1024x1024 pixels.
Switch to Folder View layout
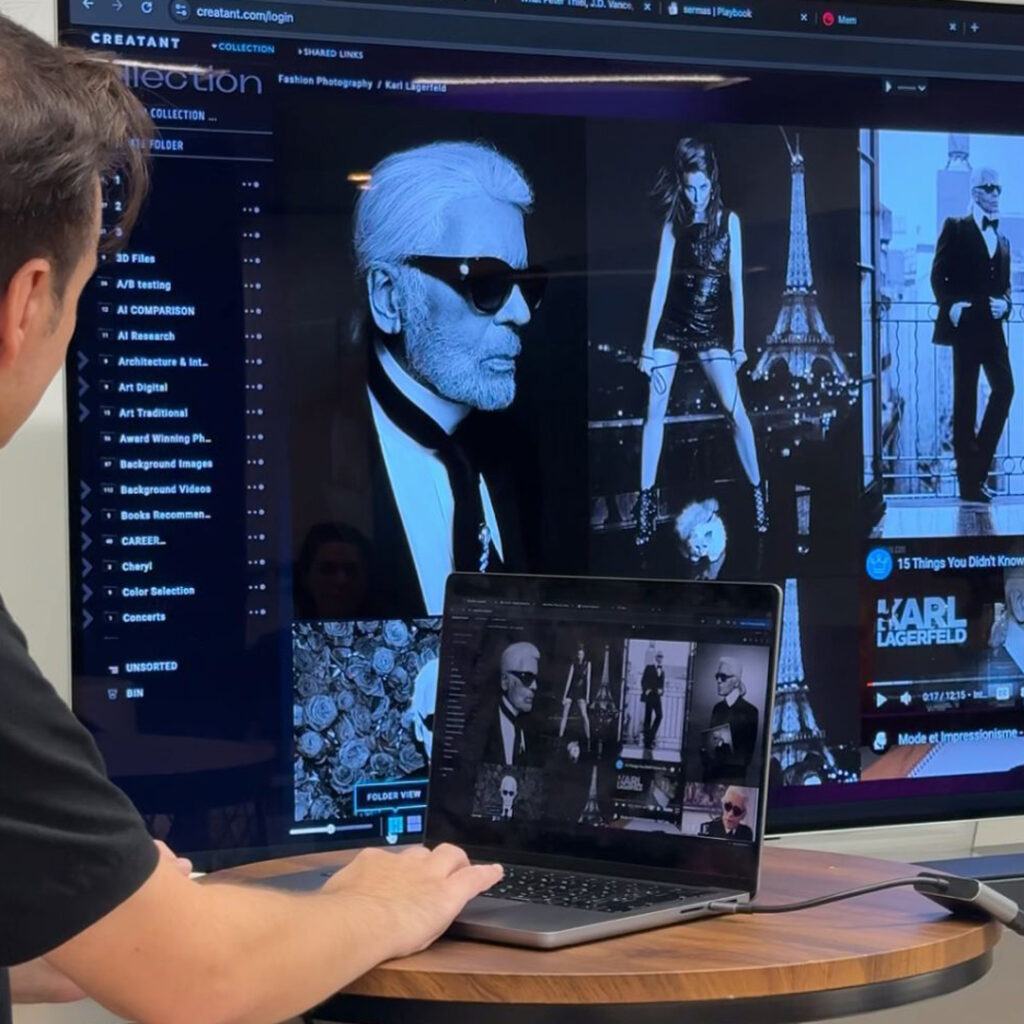(x=394, y=824)
